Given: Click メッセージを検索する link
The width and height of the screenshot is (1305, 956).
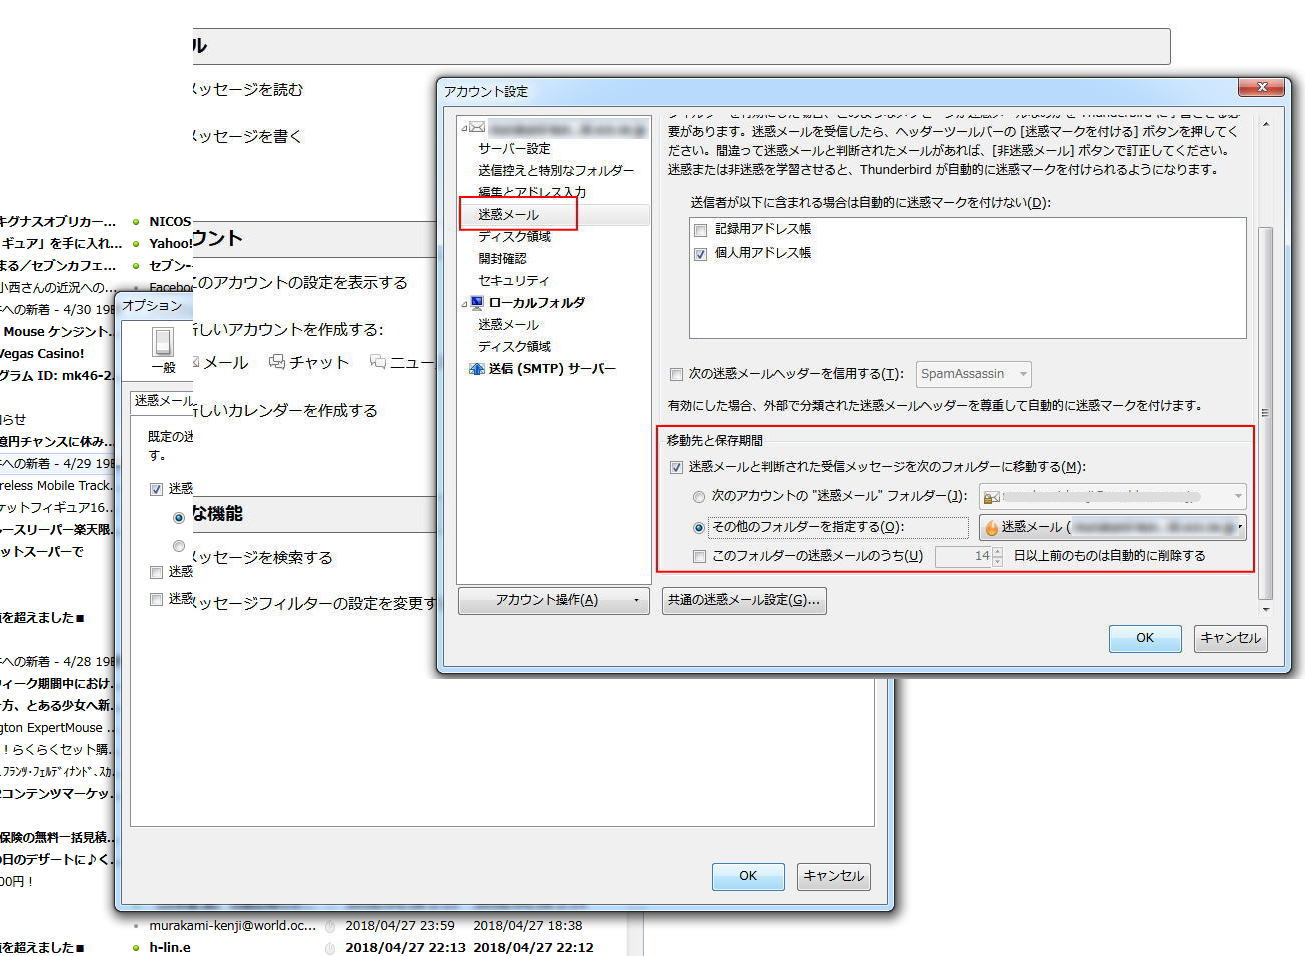Looking at the screenshot, I should (261, 558).
